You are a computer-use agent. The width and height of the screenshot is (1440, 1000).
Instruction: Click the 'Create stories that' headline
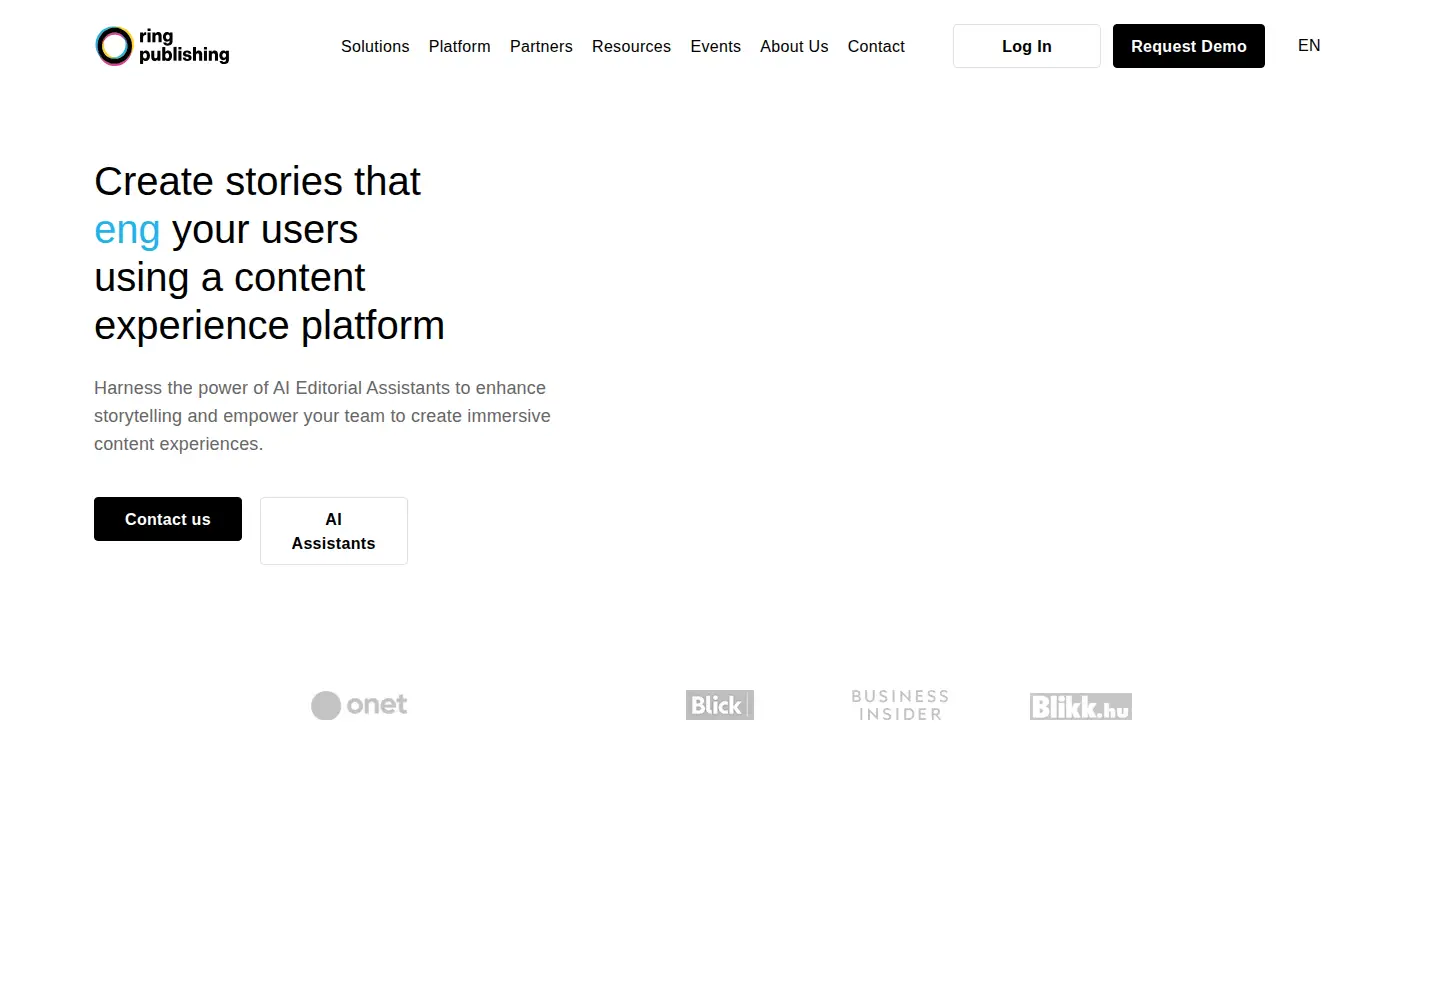[x=269, y=253]
